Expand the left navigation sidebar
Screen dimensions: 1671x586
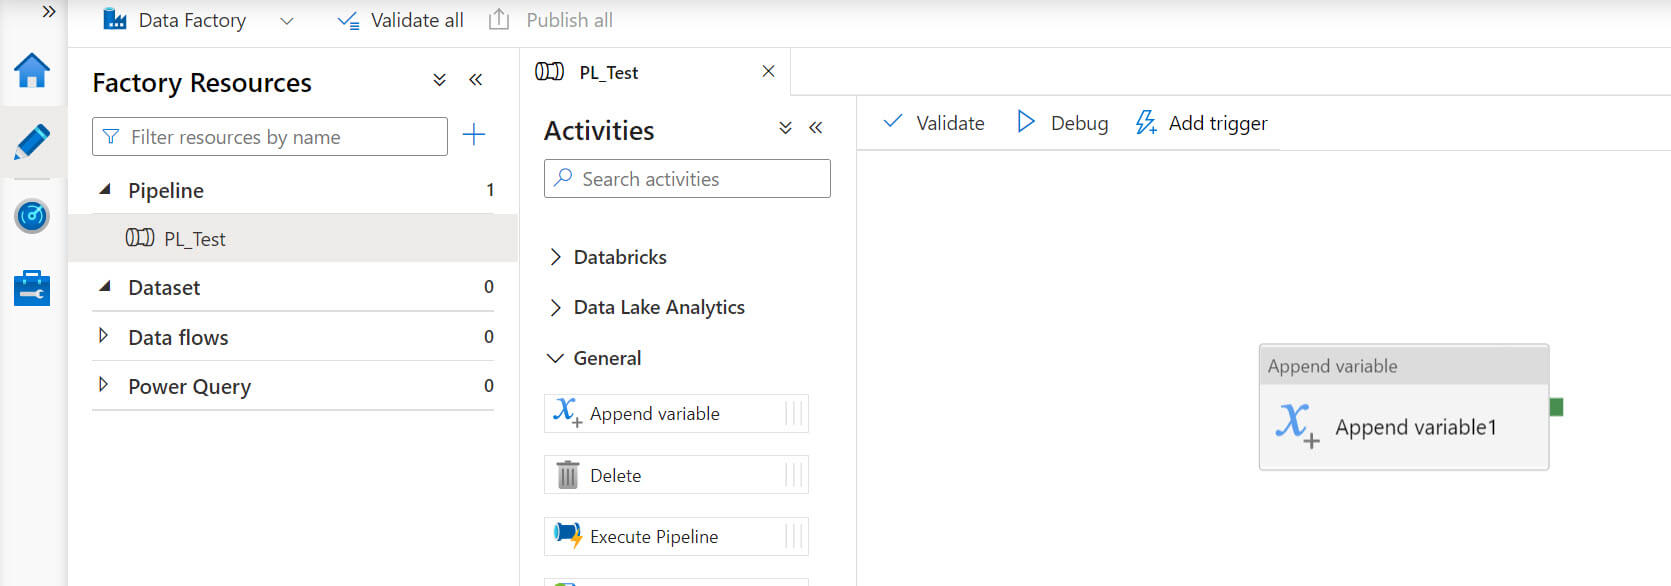click(48, 12)
